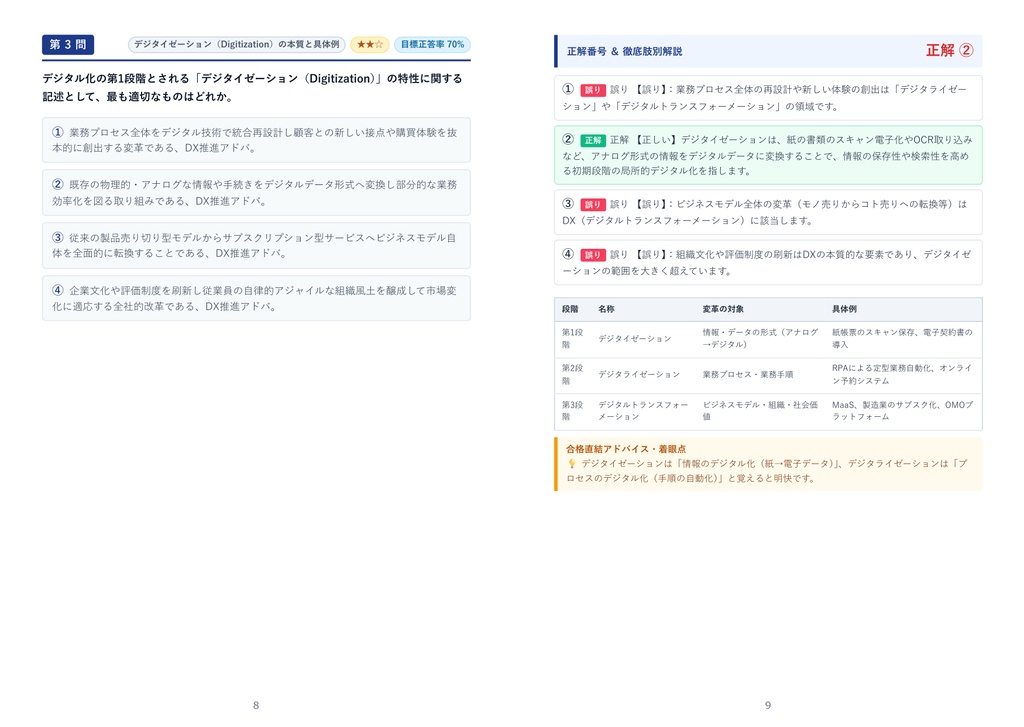Click the 目標正答率 70% badge
Screen dimensions: 1024x727
click(x=432, y=44)
